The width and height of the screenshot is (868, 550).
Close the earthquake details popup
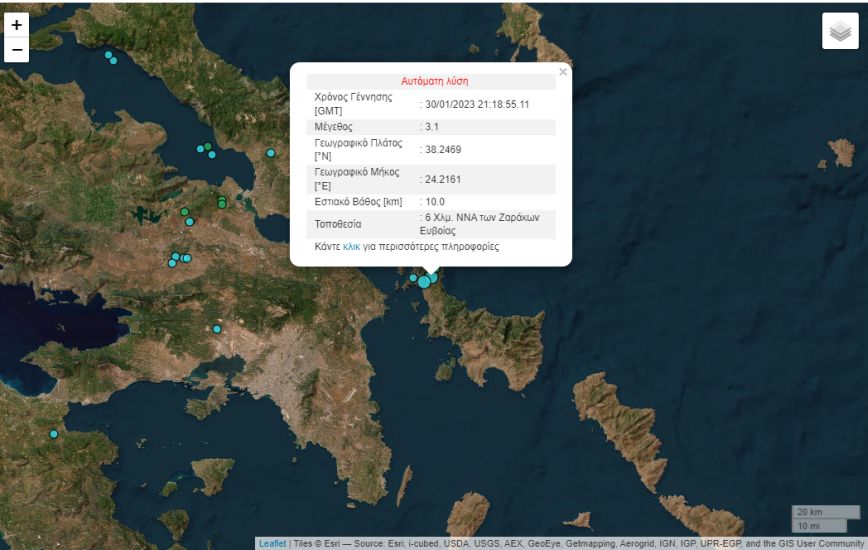pyautogui.click(x=563, y=72)
